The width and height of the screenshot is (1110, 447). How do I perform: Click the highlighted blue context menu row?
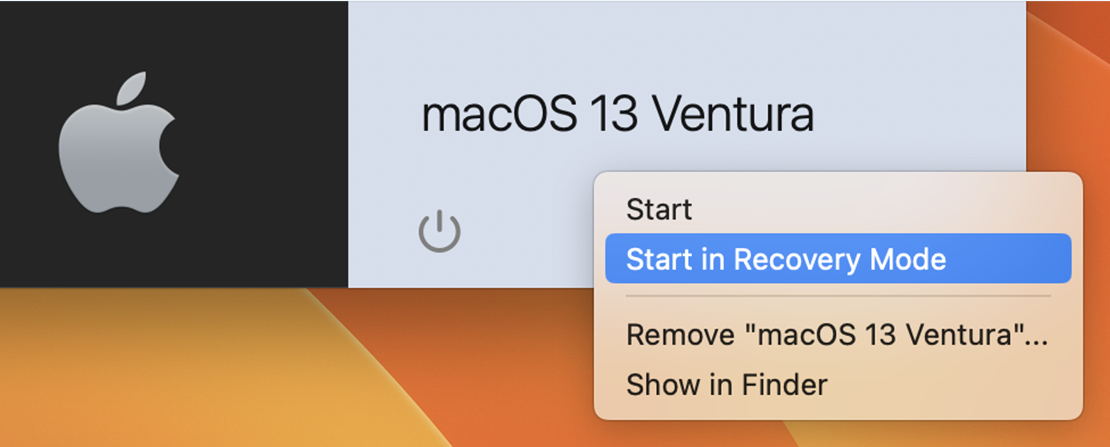(x=837, y=259)
